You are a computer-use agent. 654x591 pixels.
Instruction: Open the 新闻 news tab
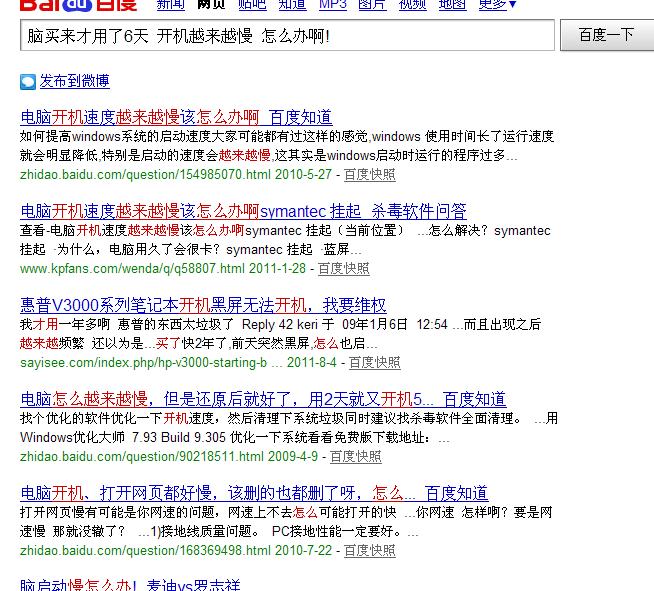(x=171, y=5)
